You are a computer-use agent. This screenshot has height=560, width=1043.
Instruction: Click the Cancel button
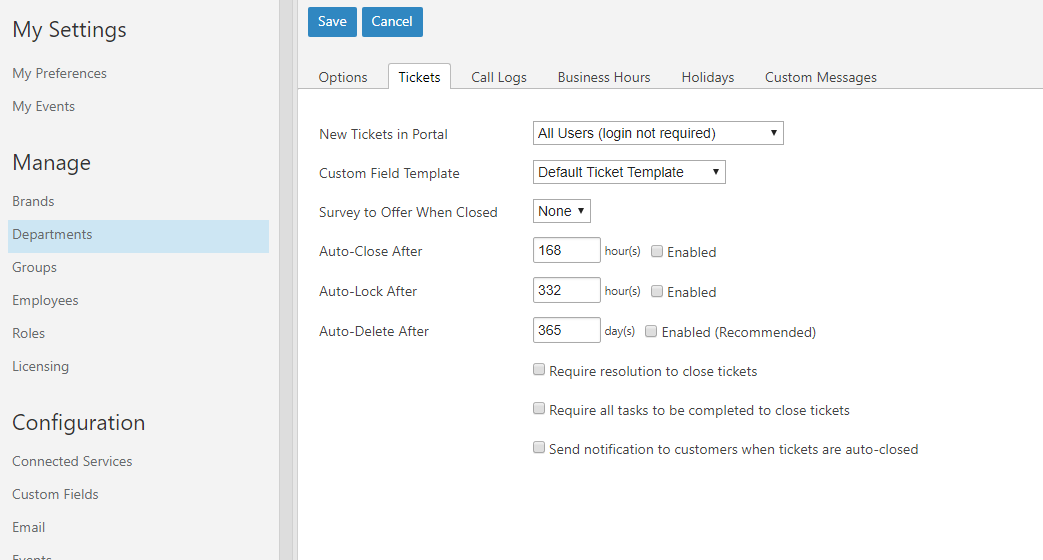(x=392, y=22)
